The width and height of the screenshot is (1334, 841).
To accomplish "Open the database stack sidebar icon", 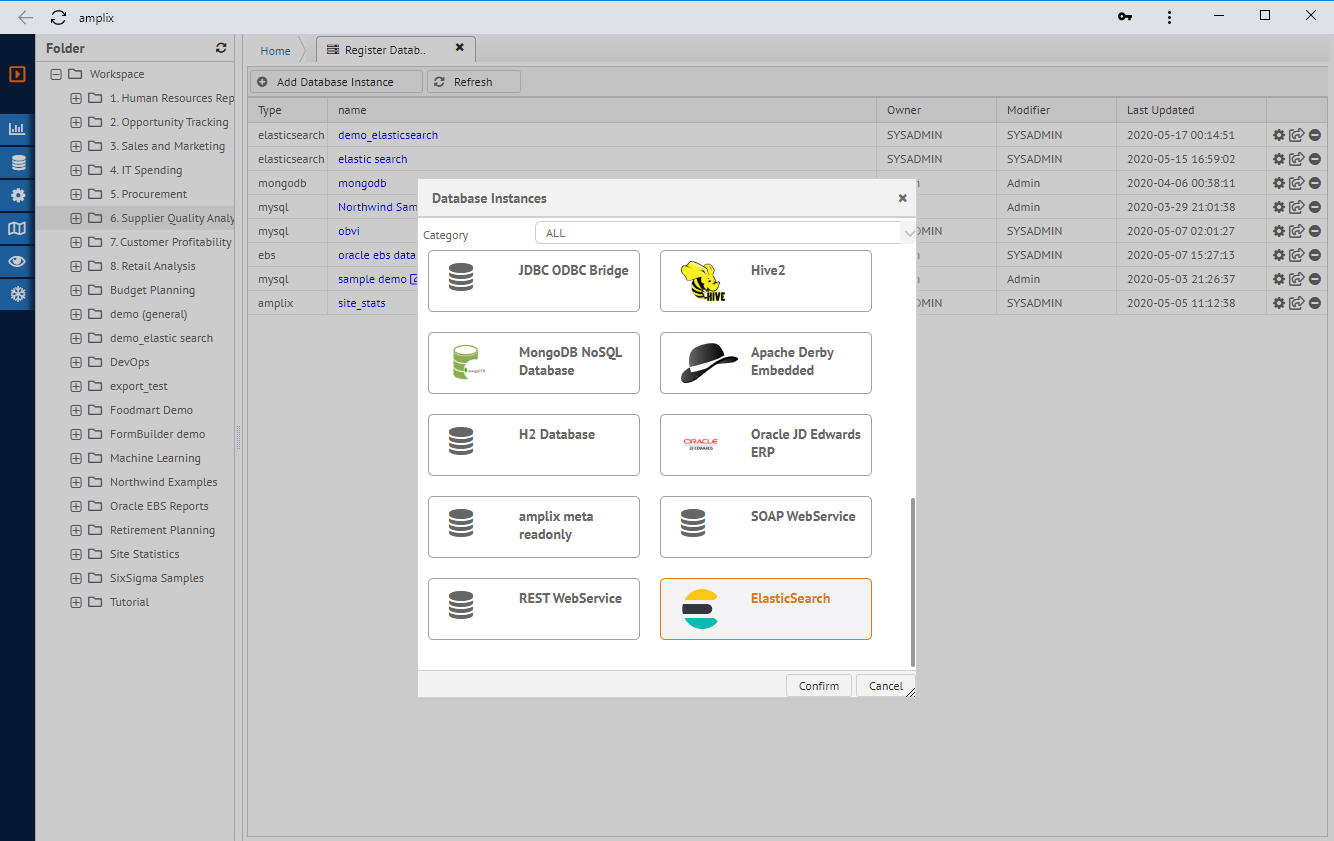I will [x=17, y=162].
